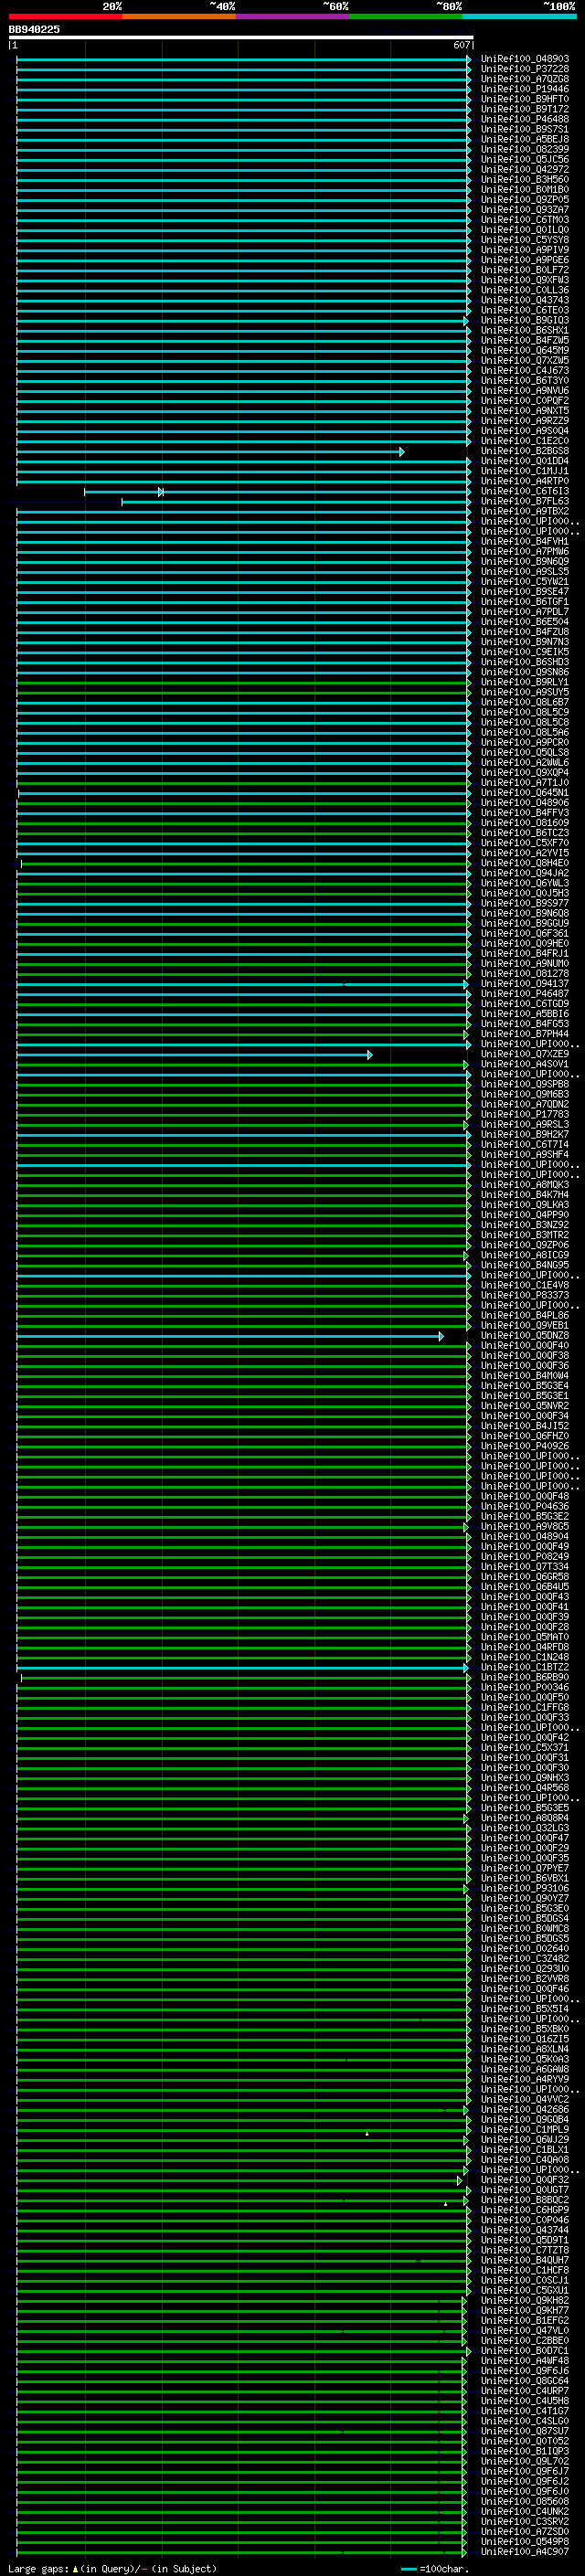Open the UniRef100_C6TM03 hit

coord(525,220)
